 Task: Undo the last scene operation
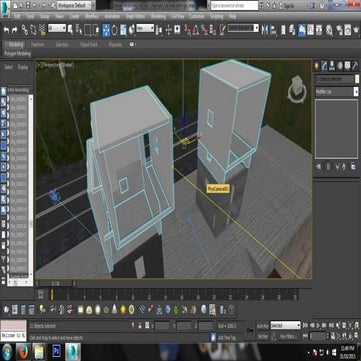click(x=6, y=30)
